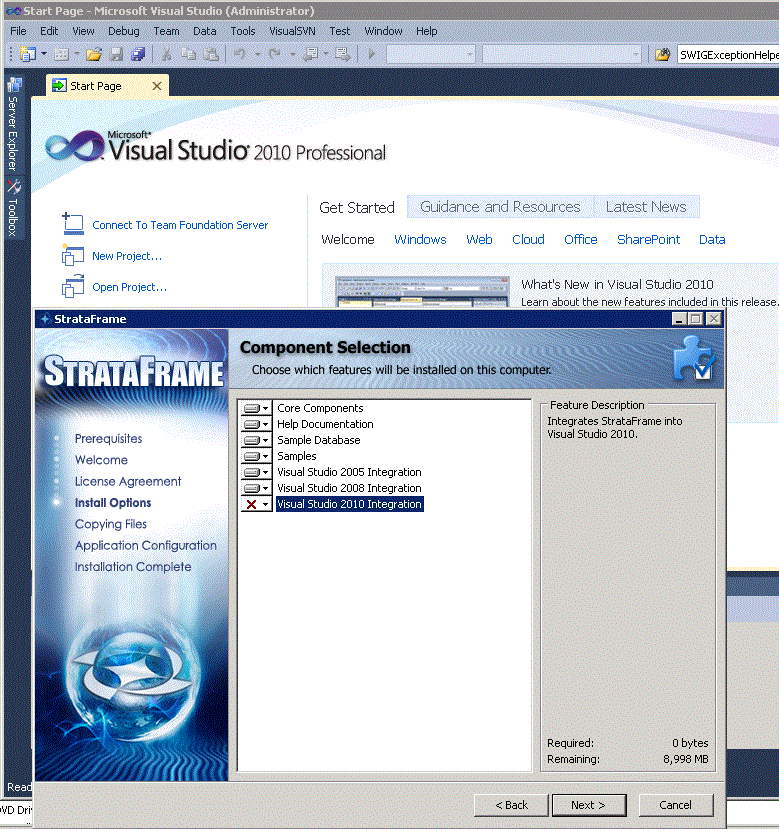Open install state dropdown for Sample Database
The width and height of the screenshot is (779, 829).
(x=256, y=440)
